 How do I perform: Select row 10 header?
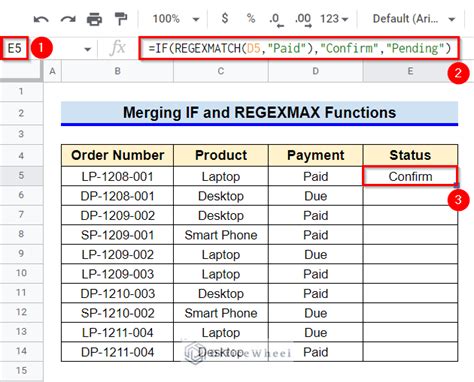pos(21,273)
